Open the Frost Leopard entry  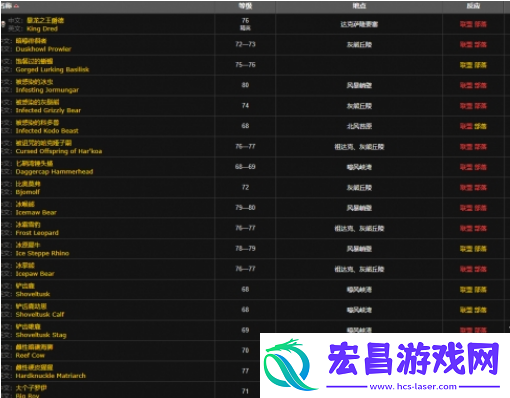[x=37, y=233]
